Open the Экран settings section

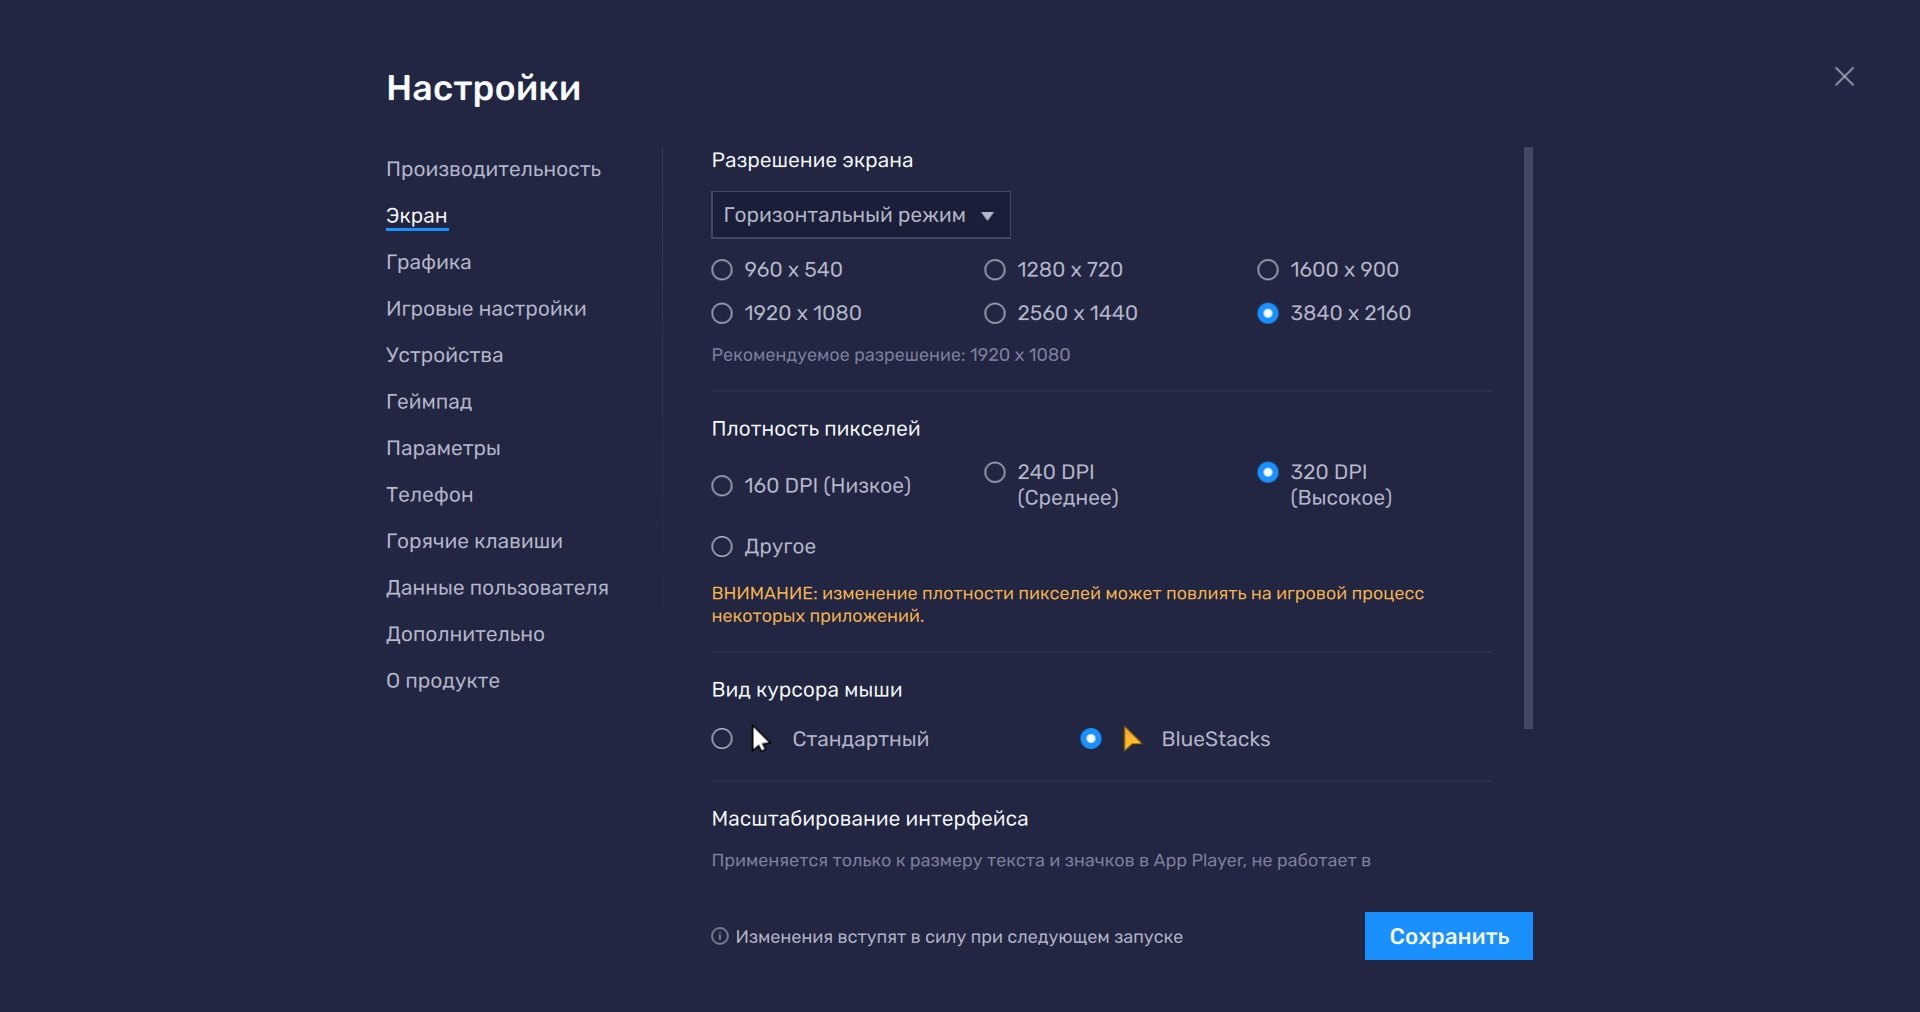click(x=416, y=216)
